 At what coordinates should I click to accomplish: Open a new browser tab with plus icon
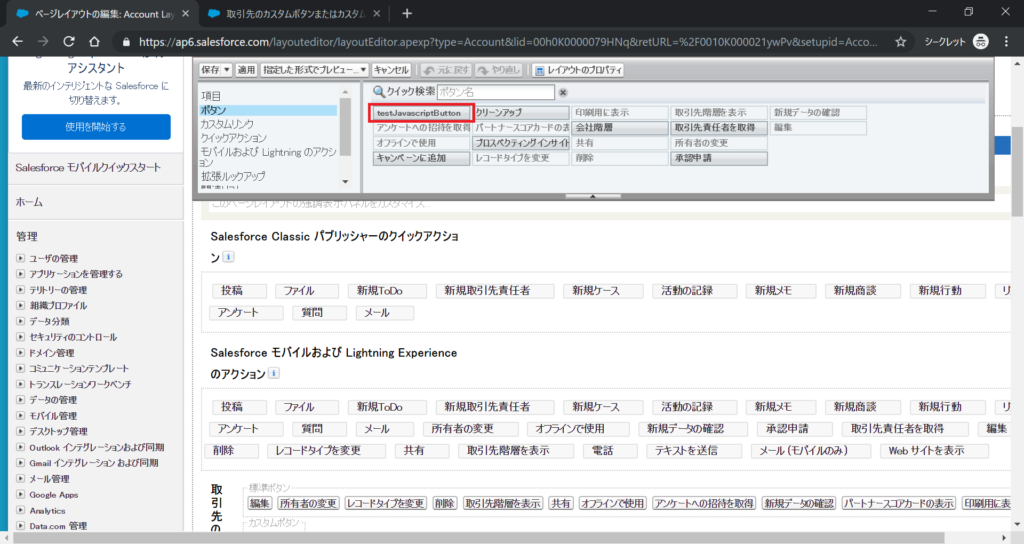(x=407, y=13)
